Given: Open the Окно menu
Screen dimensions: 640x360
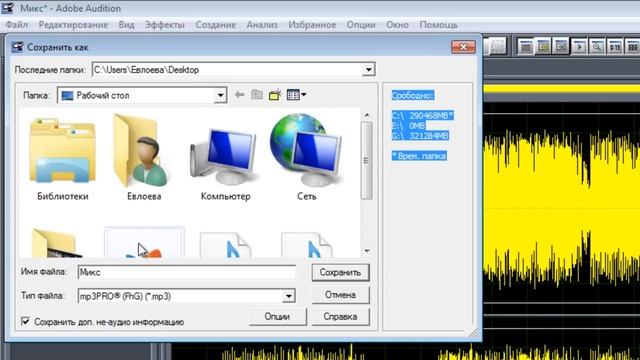Looking at the screenshot, I should click(398, 25).
